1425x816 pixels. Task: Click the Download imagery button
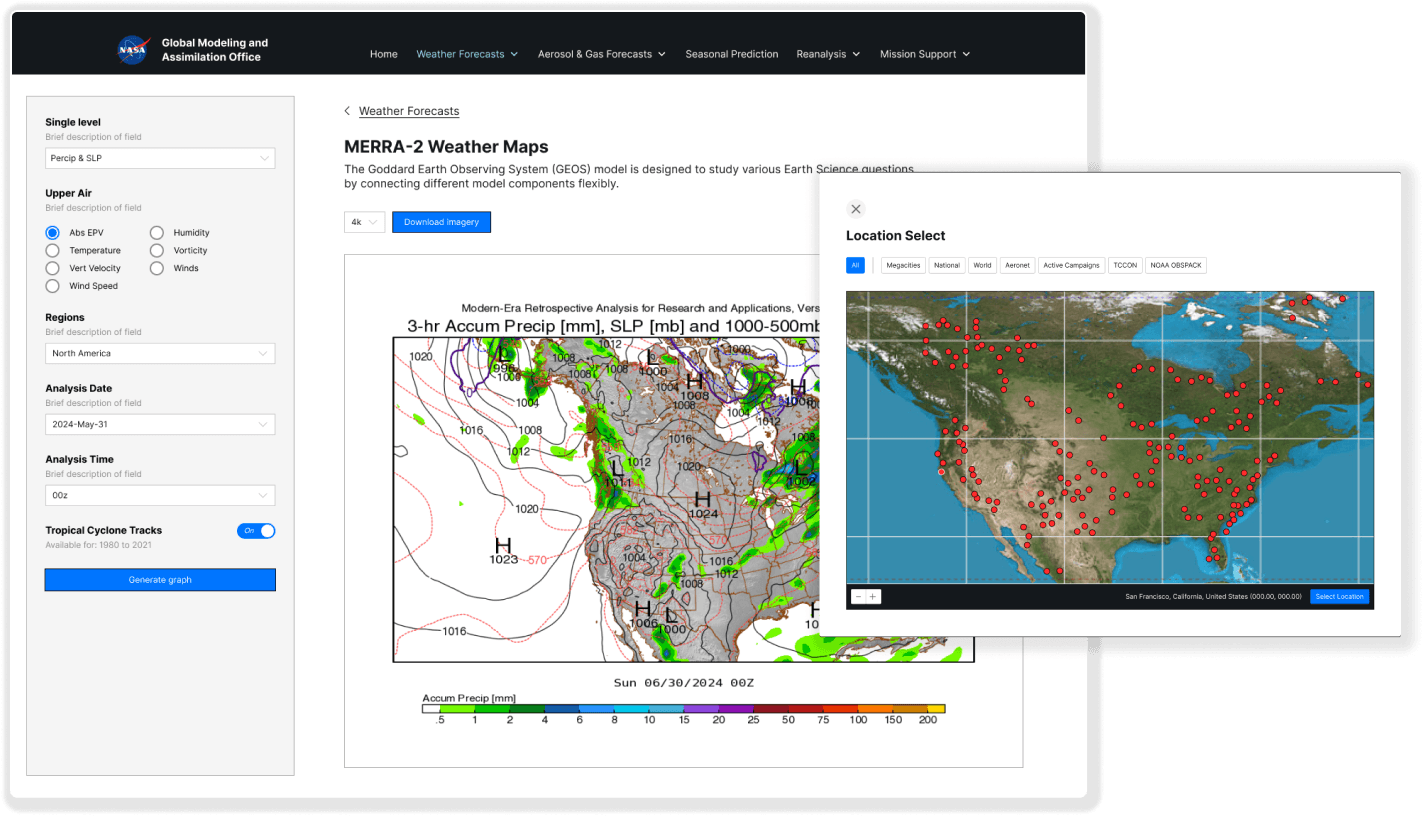click(441, 222)
